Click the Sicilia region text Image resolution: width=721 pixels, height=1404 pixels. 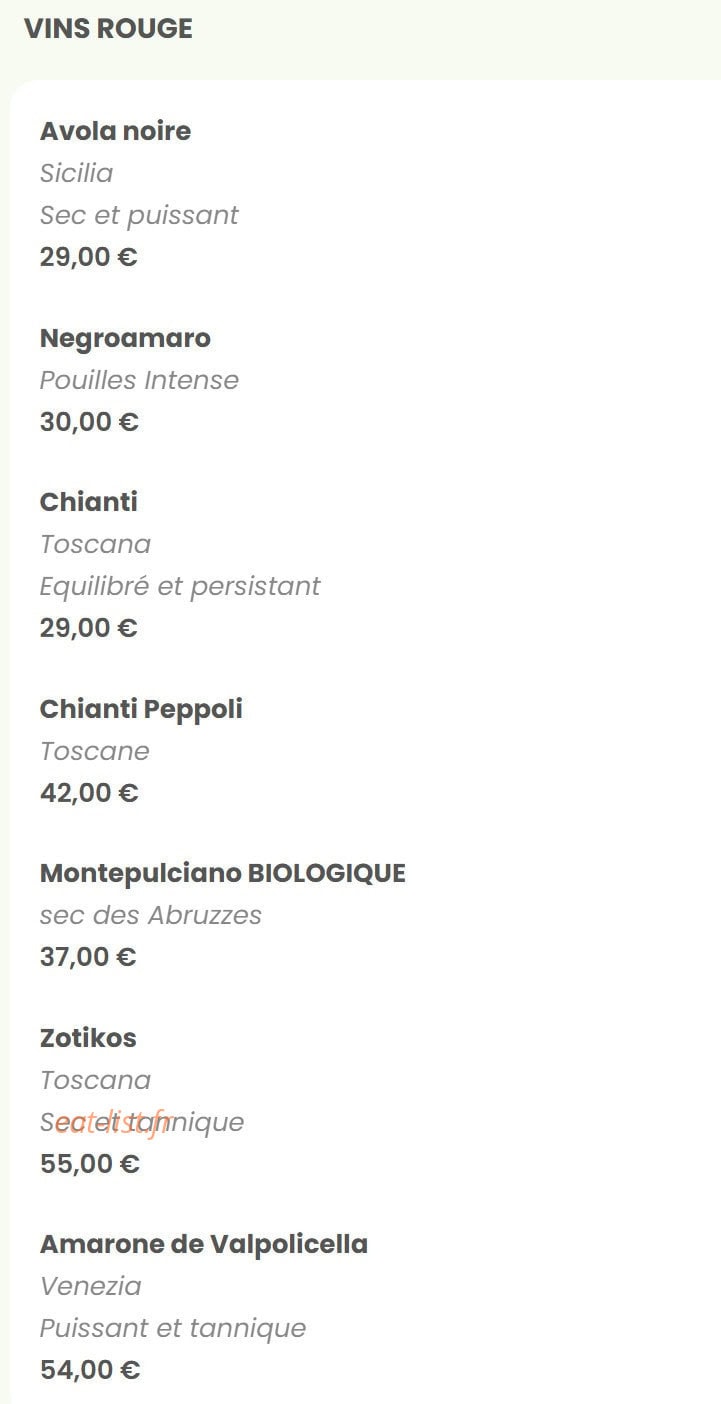(76, 173)
